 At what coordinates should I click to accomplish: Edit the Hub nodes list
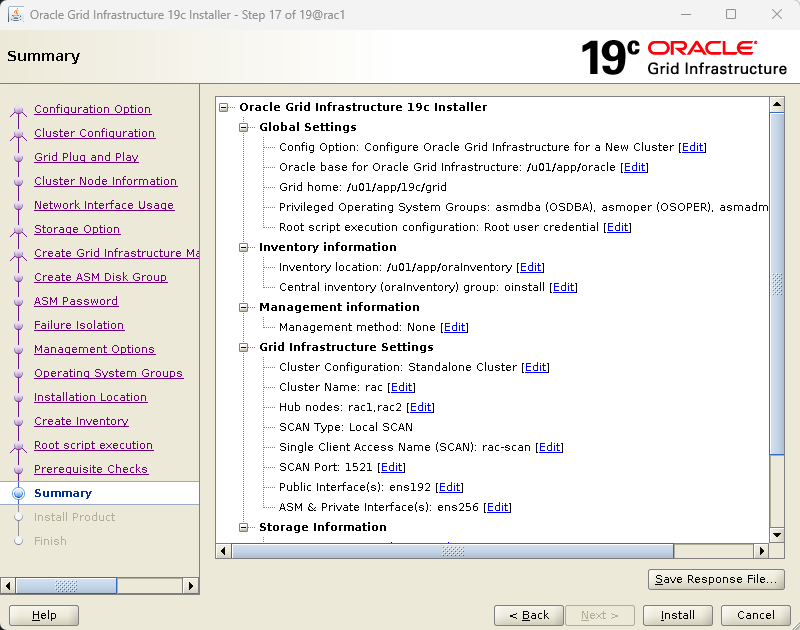pos(420,407)
